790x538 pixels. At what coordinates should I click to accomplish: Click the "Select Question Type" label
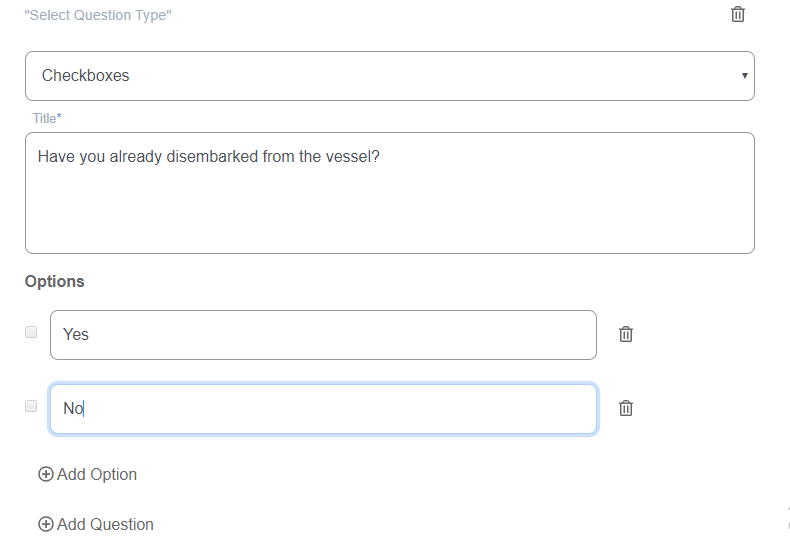pyautogui.click(x=98, y=16)
